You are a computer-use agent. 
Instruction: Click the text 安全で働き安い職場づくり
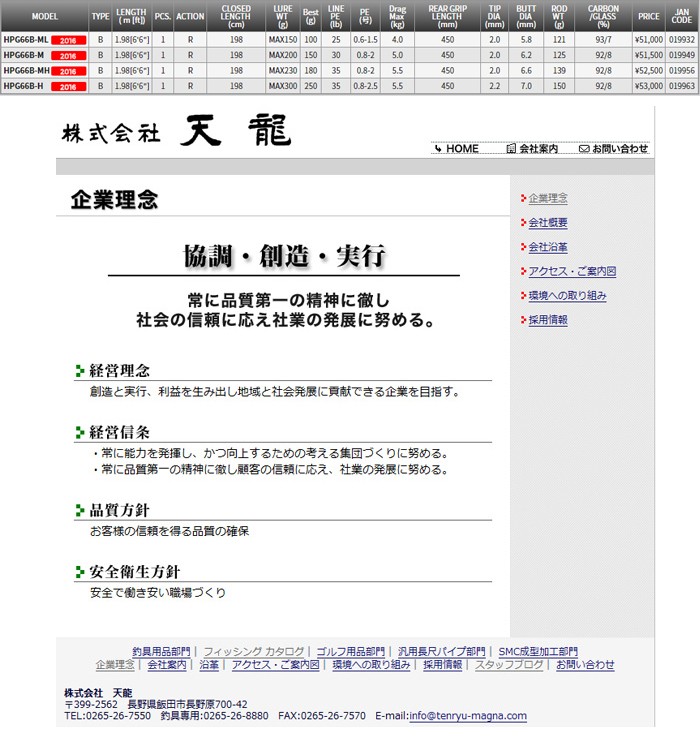click(x=158, y=593)
